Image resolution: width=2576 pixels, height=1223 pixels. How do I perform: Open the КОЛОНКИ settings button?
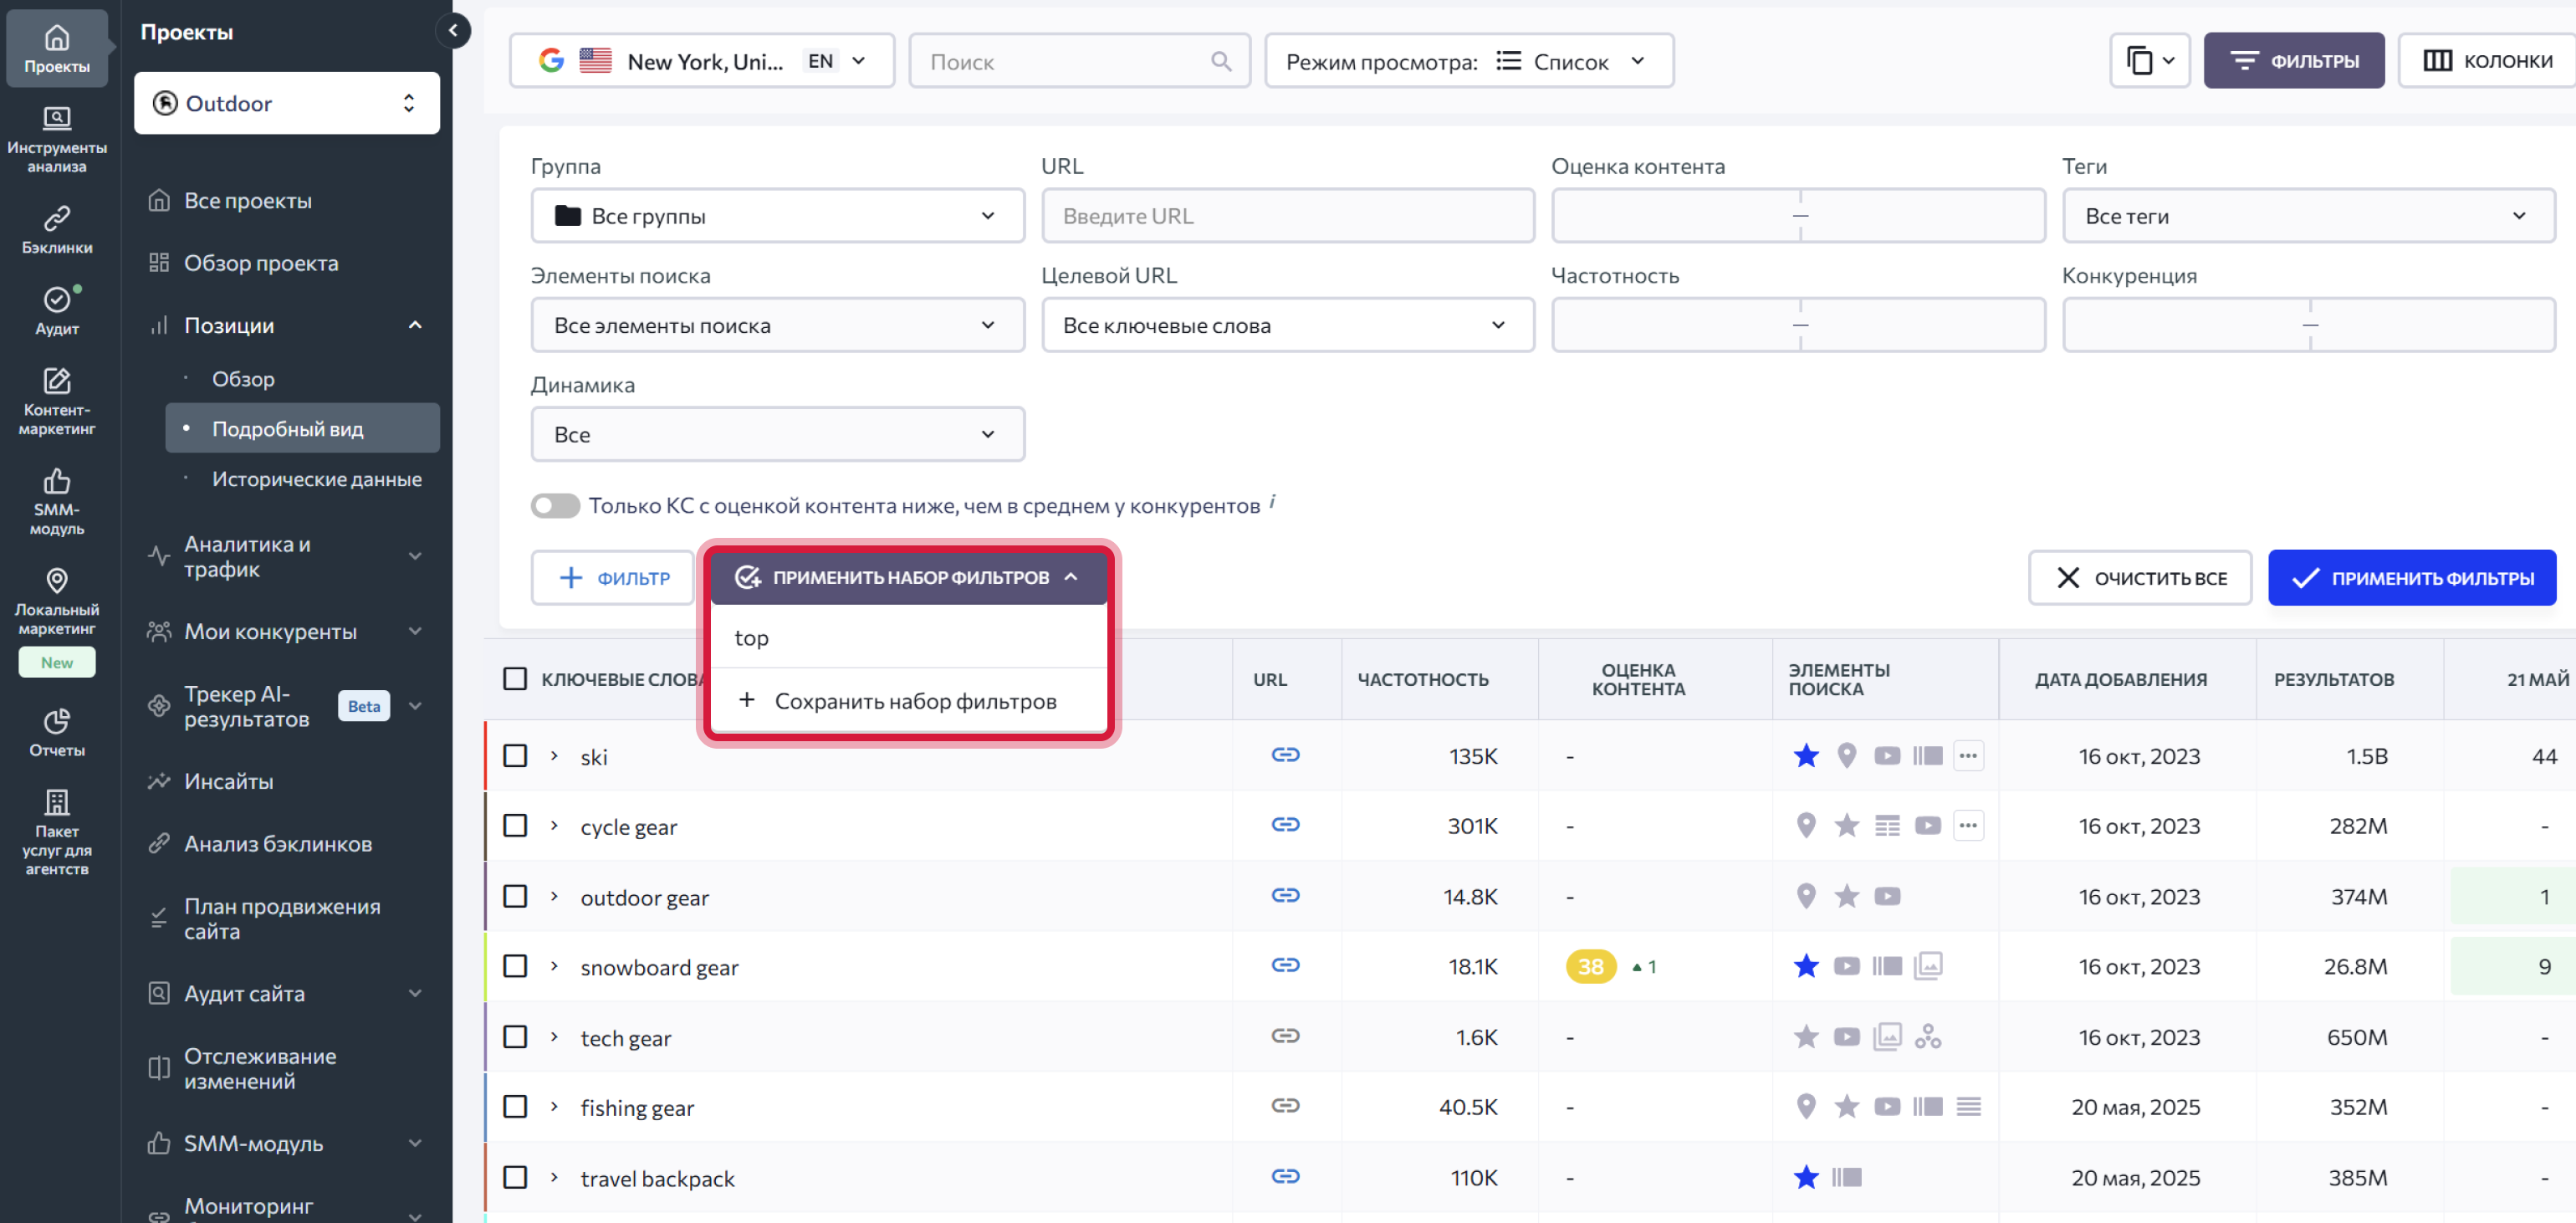pyautogui.click(x=2486, y=61)
